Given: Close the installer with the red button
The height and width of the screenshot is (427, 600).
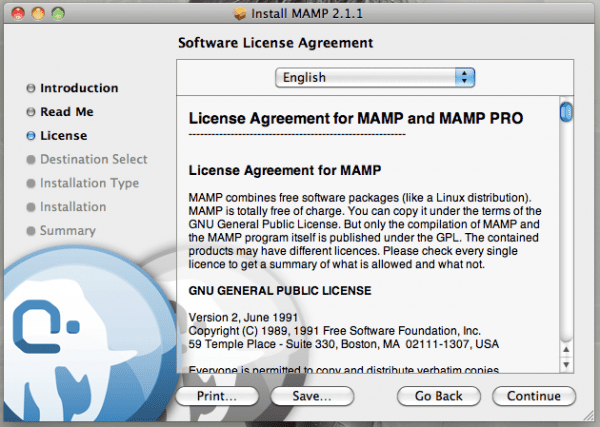Looking at the screenshot, I should pos(17,15).
